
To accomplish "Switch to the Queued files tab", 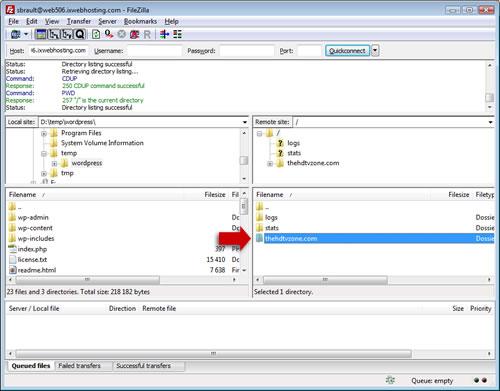I will [31, 366].
